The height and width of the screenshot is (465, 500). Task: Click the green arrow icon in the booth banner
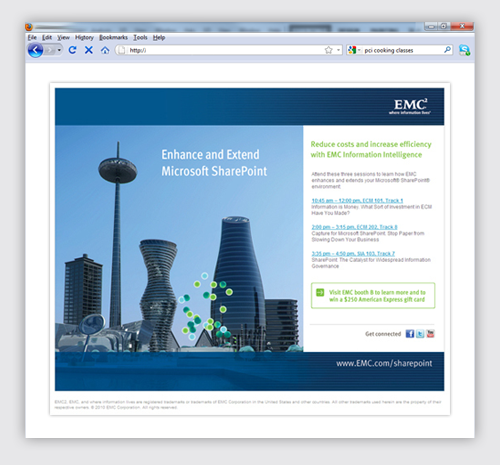pos(320,293)
